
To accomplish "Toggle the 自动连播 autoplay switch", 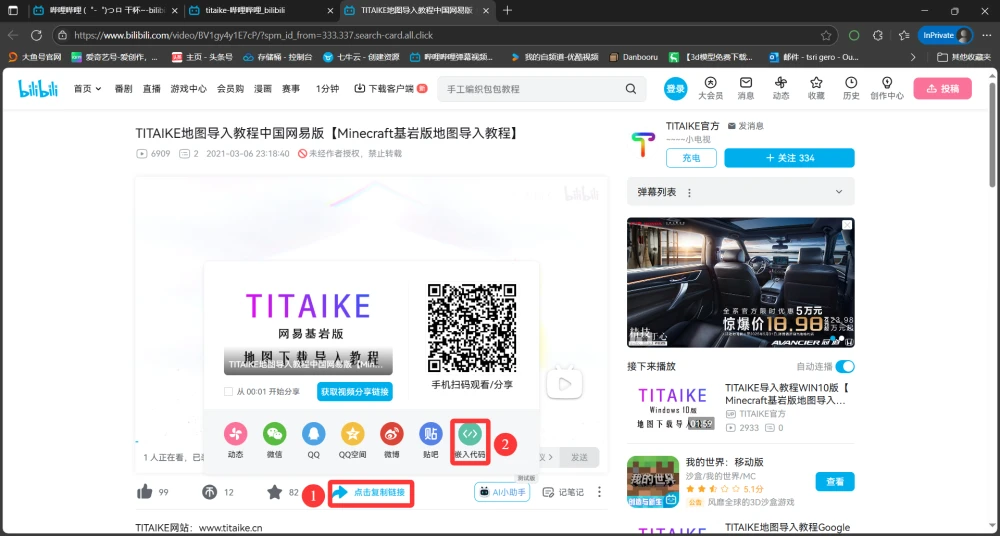I will [x=845, y=366].
